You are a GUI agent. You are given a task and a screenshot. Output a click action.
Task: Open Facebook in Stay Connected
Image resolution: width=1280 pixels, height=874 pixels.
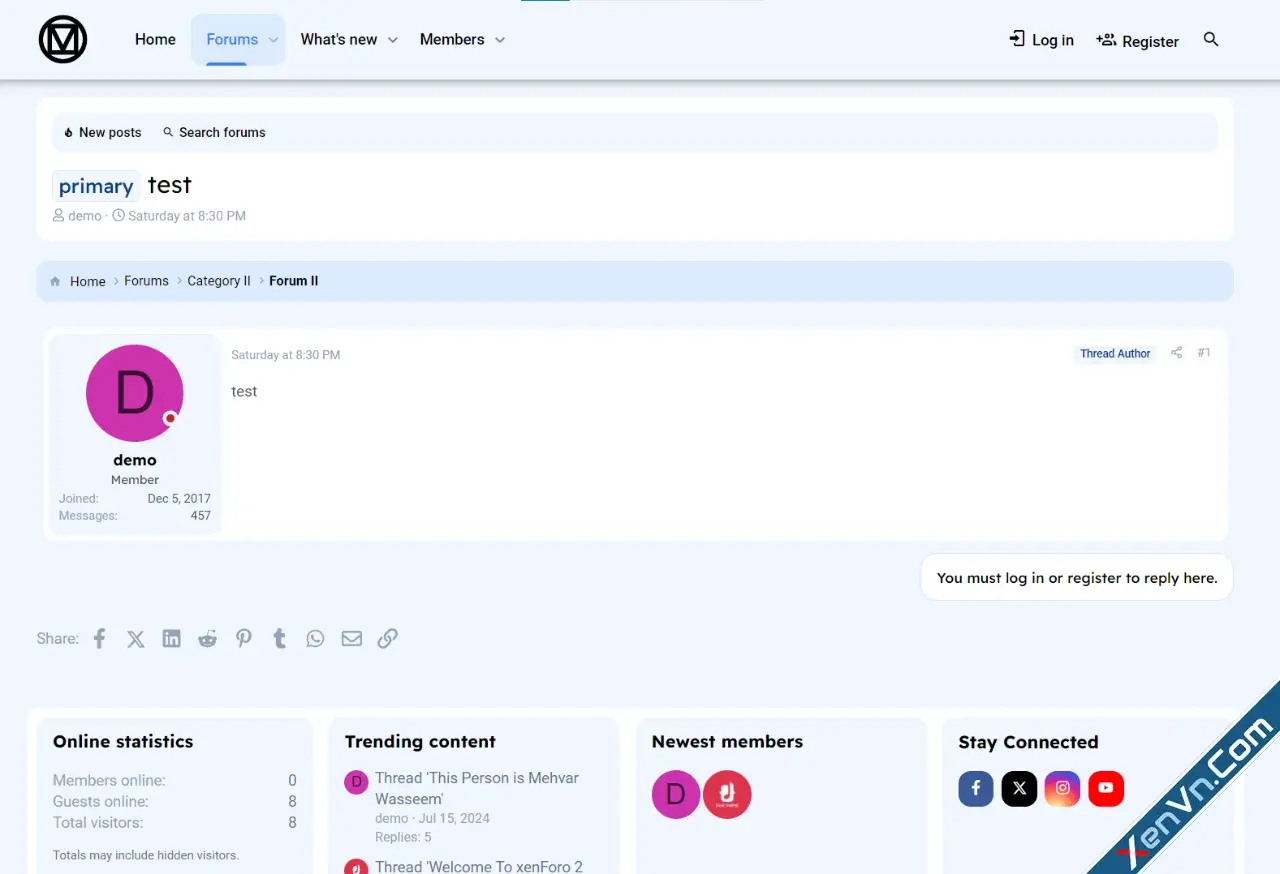coord(976,788)
